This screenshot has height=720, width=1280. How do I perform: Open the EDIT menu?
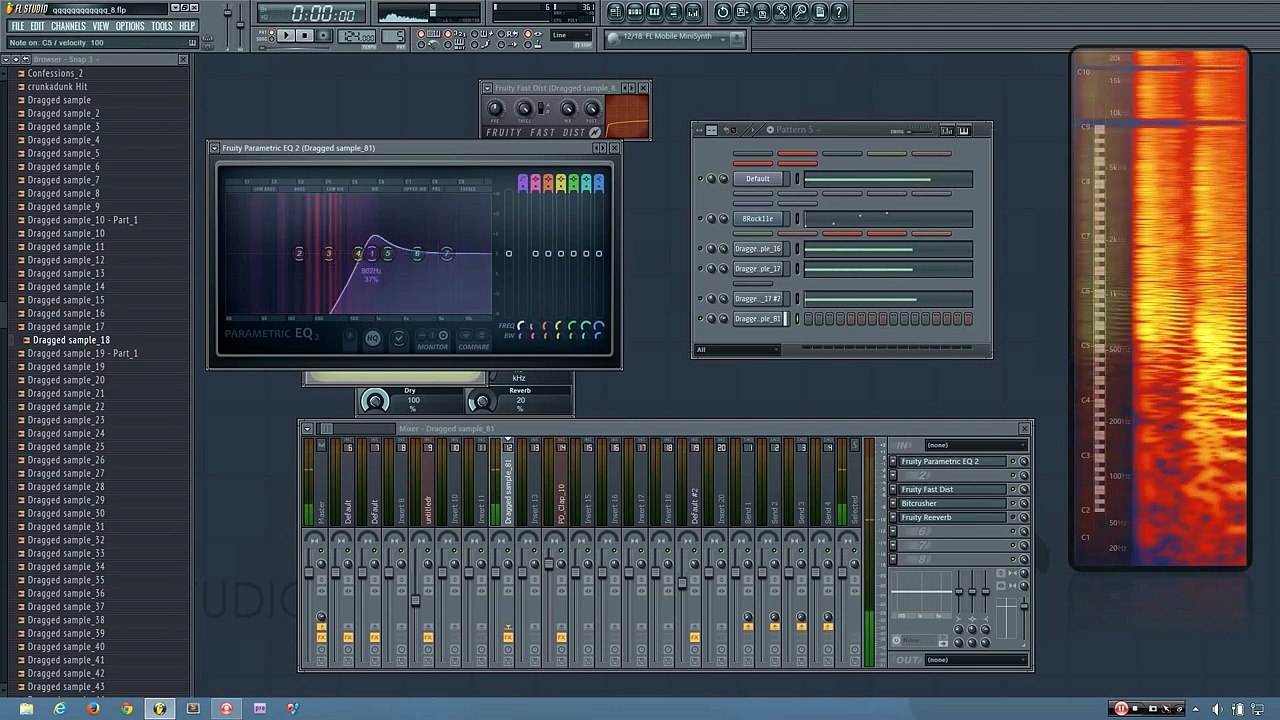[x=37, y=26]
